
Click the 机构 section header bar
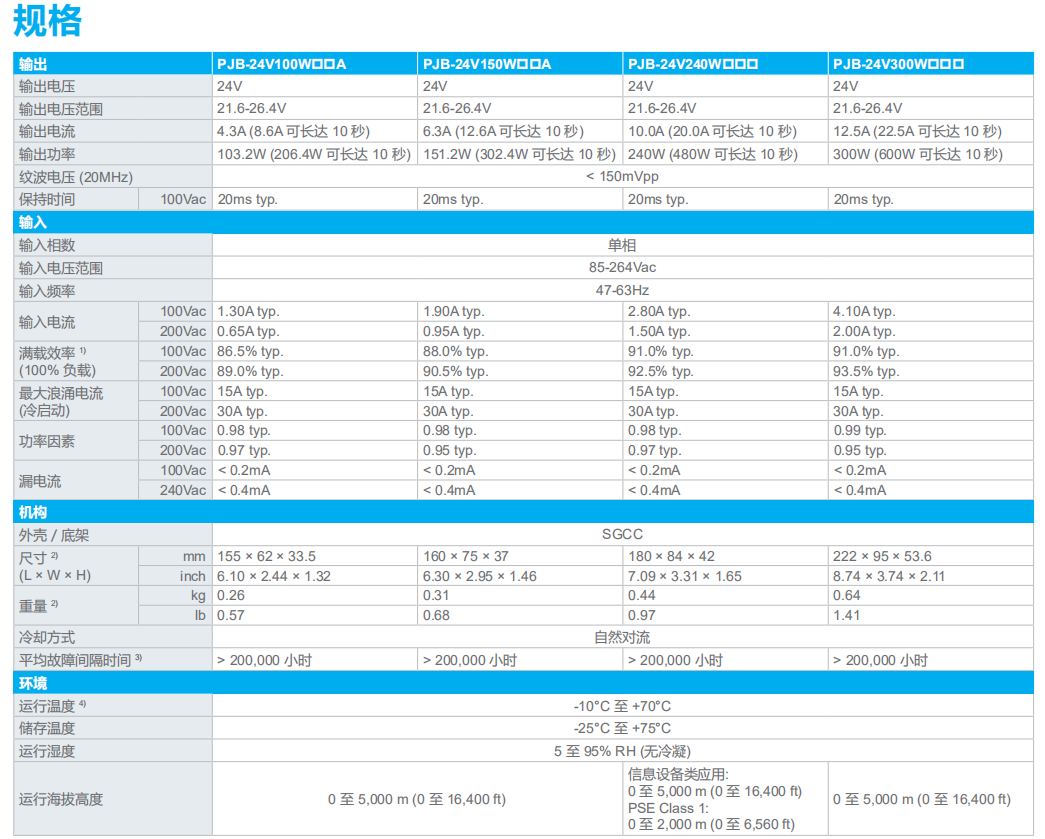pos(523,512)
